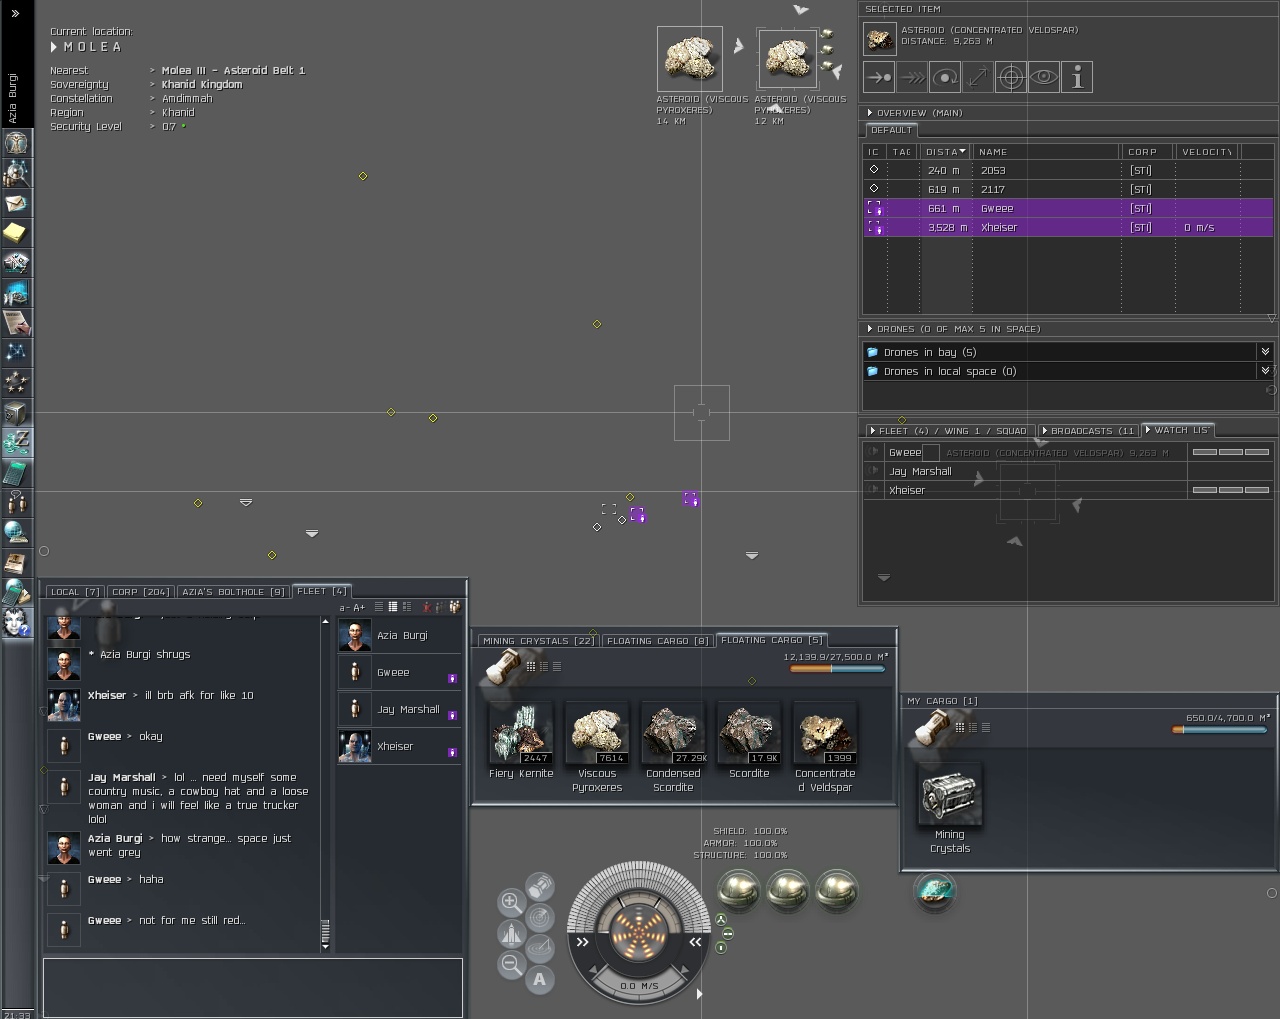Switch to the Local chat tab

coord(76,592)
